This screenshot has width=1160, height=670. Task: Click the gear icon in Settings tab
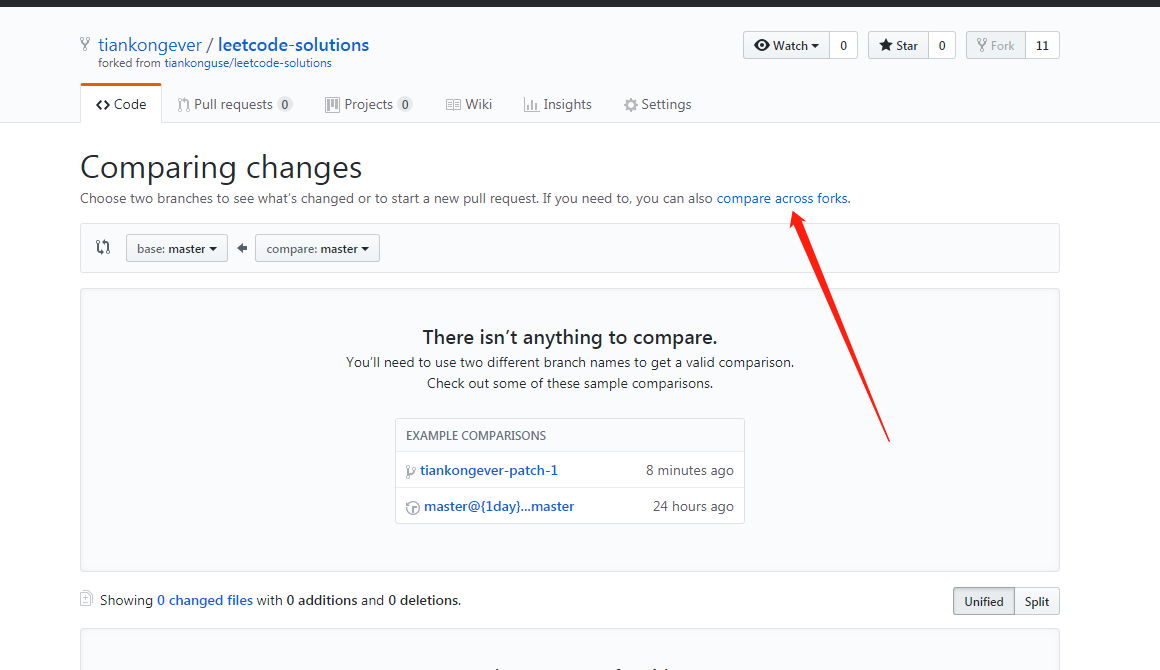click(x=630, y=105)
